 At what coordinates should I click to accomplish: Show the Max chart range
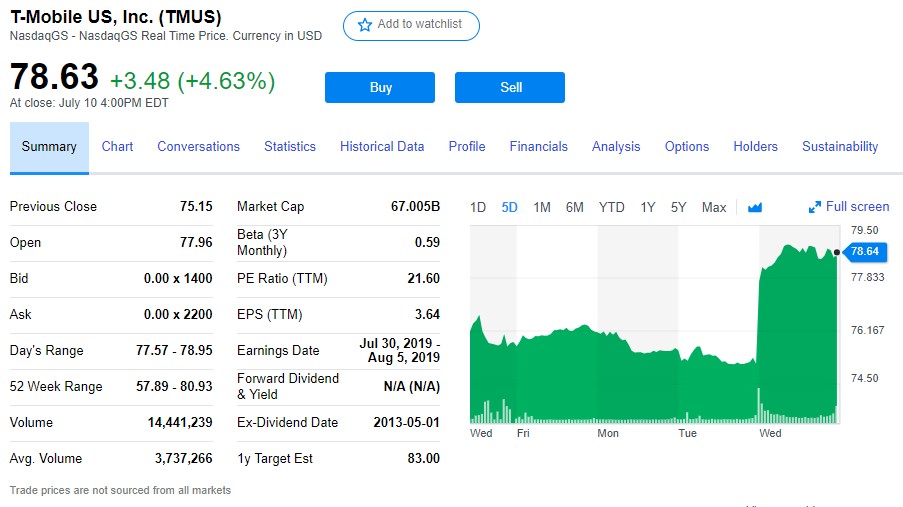click(x=714, y=207)
